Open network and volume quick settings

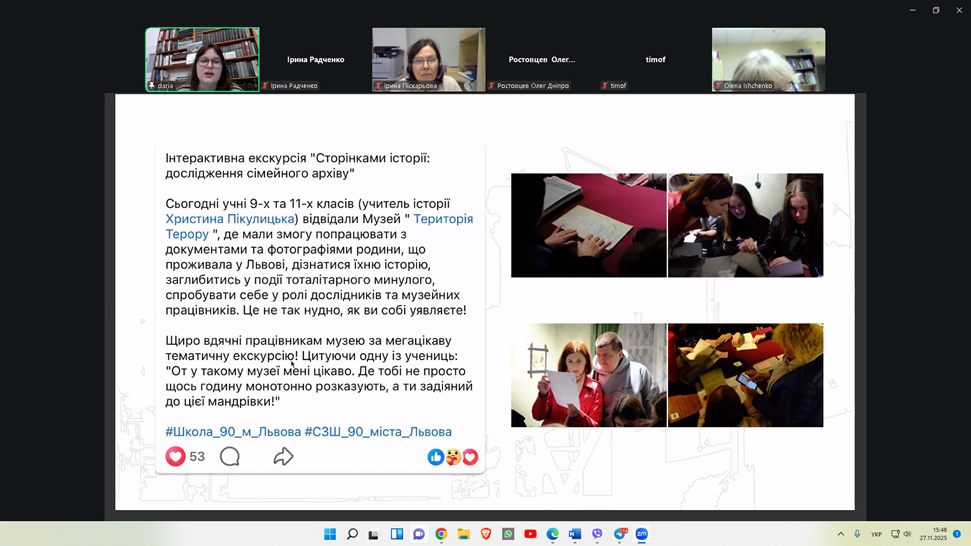point(901,534)
